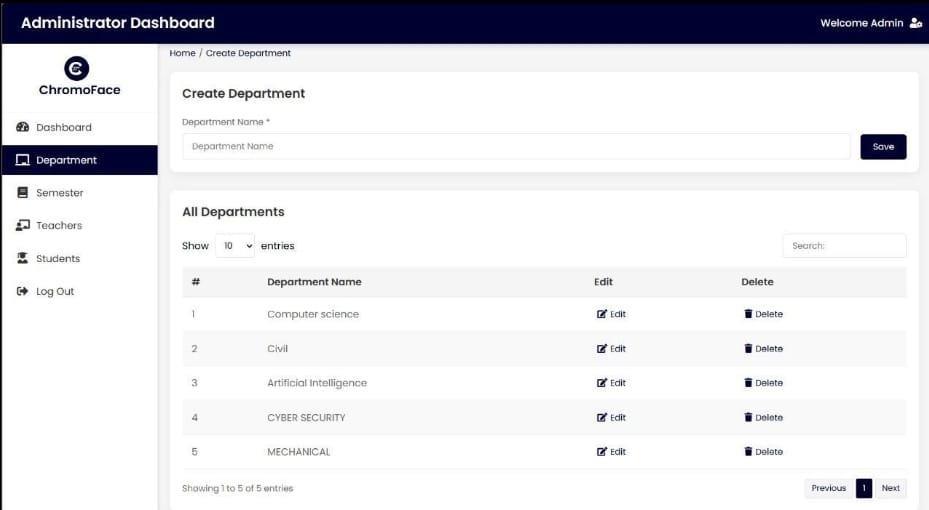929x510 pixels.
Task: Go to the Semester page
Action: (x=80, y=193)
